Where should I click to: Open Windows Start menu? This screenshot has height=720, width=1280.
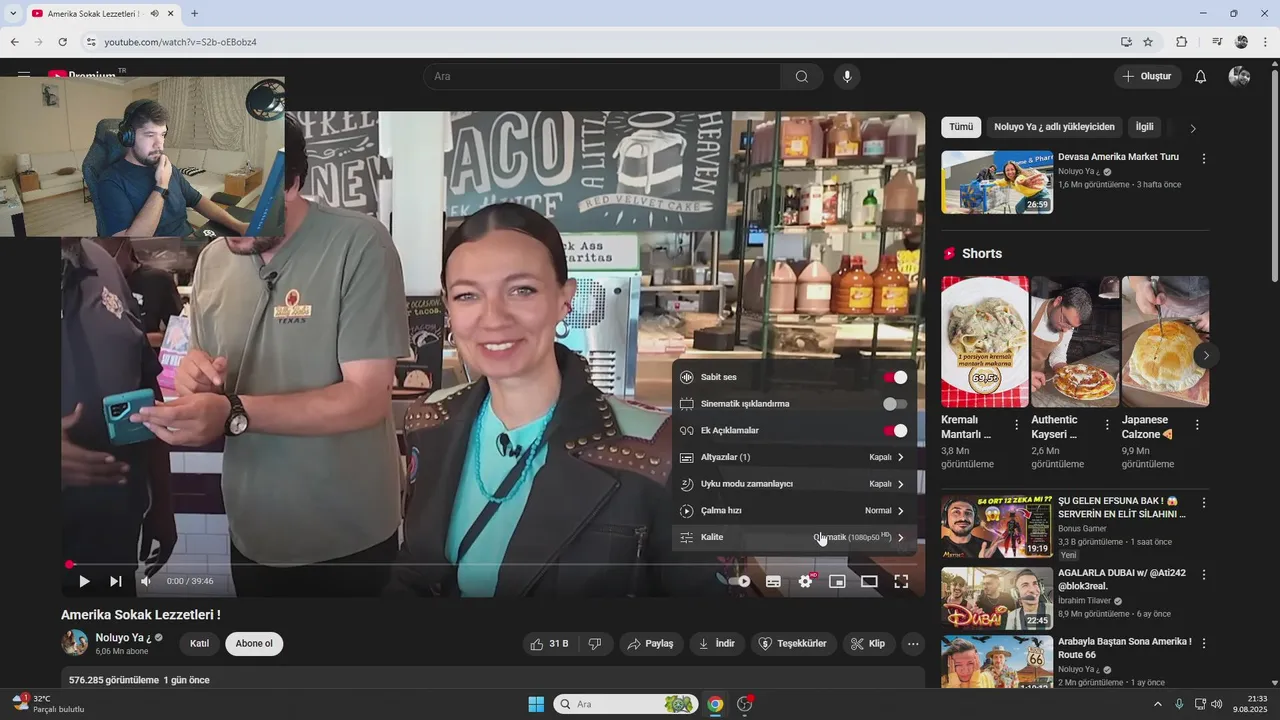535,704
